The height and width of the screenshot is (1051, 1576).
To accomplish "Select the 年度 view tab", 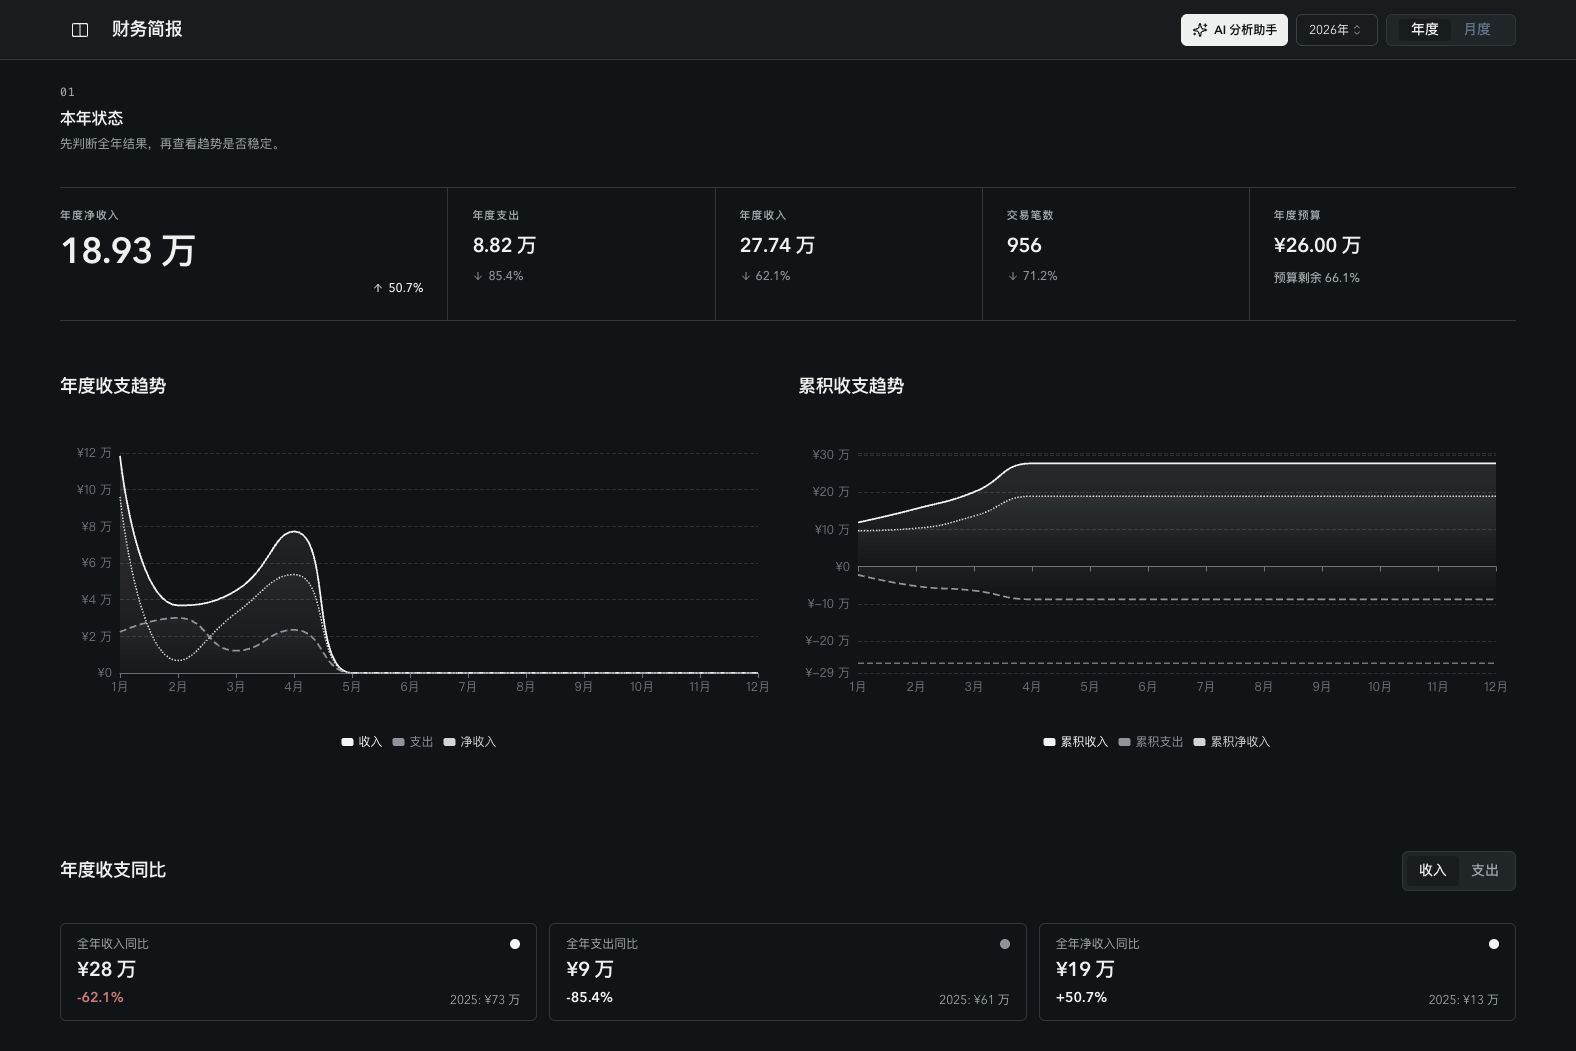I will click(1424, 30).
